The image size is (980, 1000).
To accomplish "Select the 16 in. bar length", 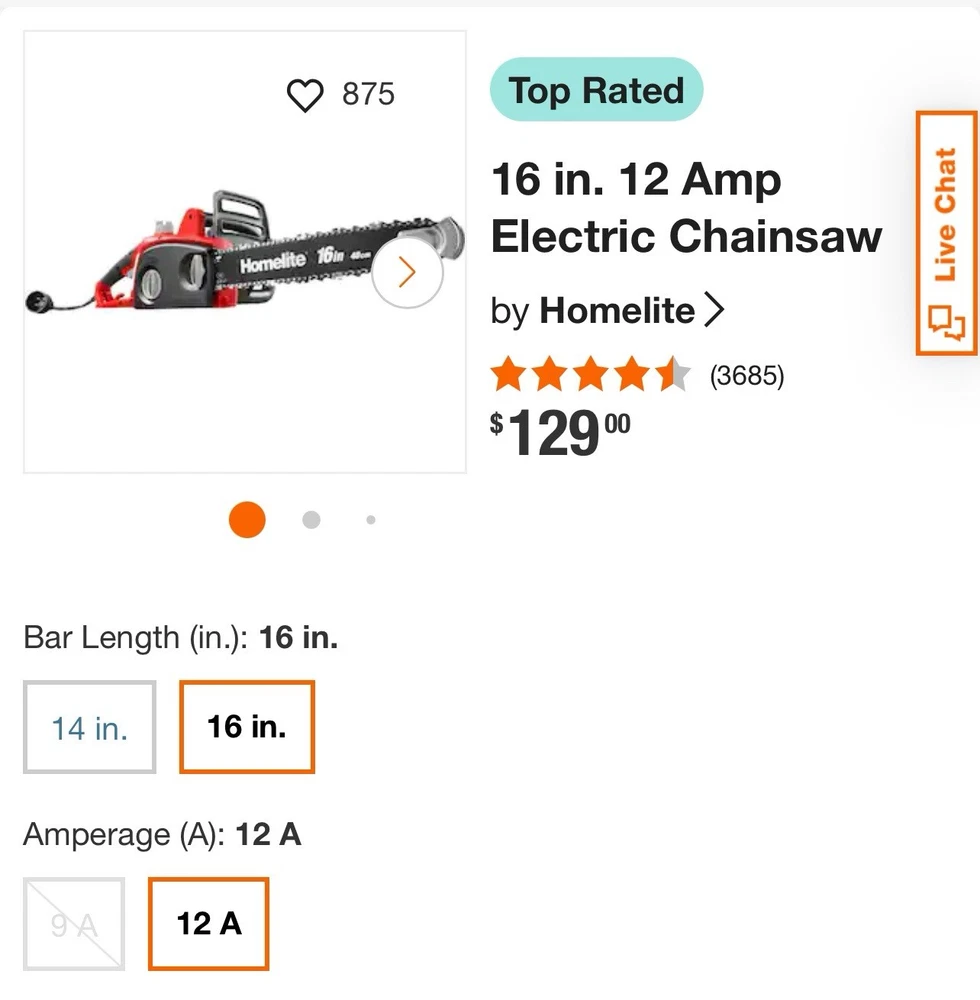I will 247,727.
